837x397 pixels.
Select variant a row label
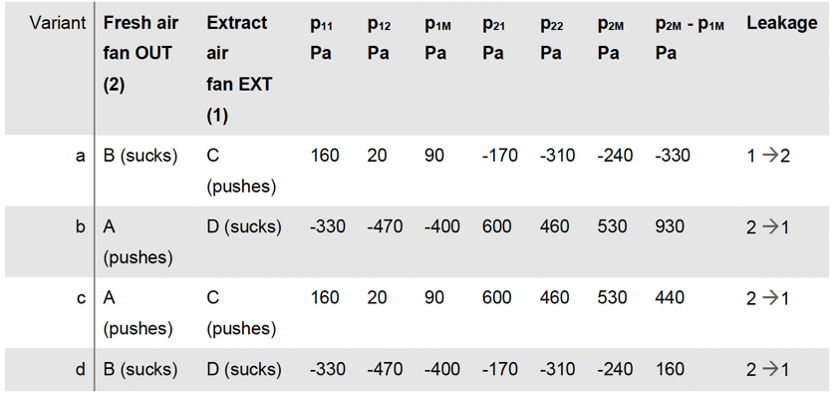pos(81,156)
